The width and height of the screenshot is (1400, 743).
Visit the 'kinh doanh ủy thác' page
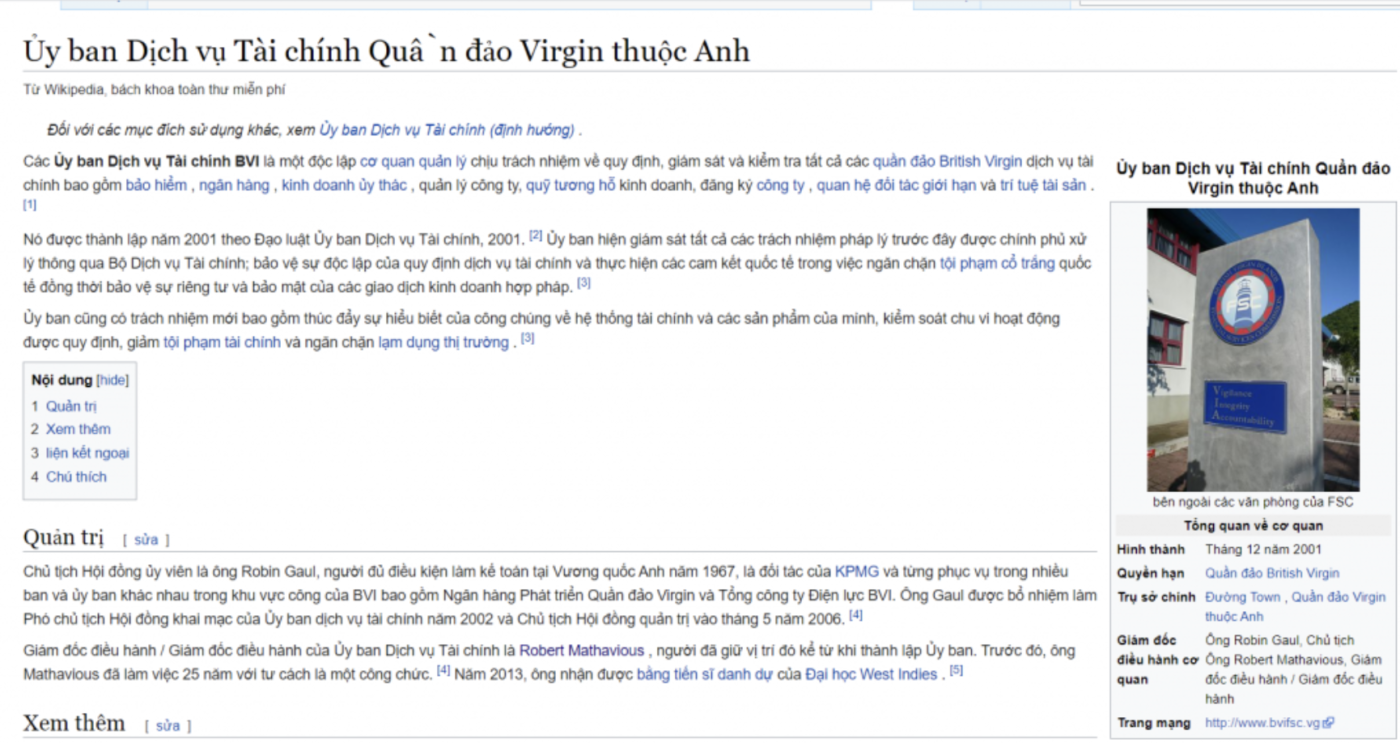344,185
